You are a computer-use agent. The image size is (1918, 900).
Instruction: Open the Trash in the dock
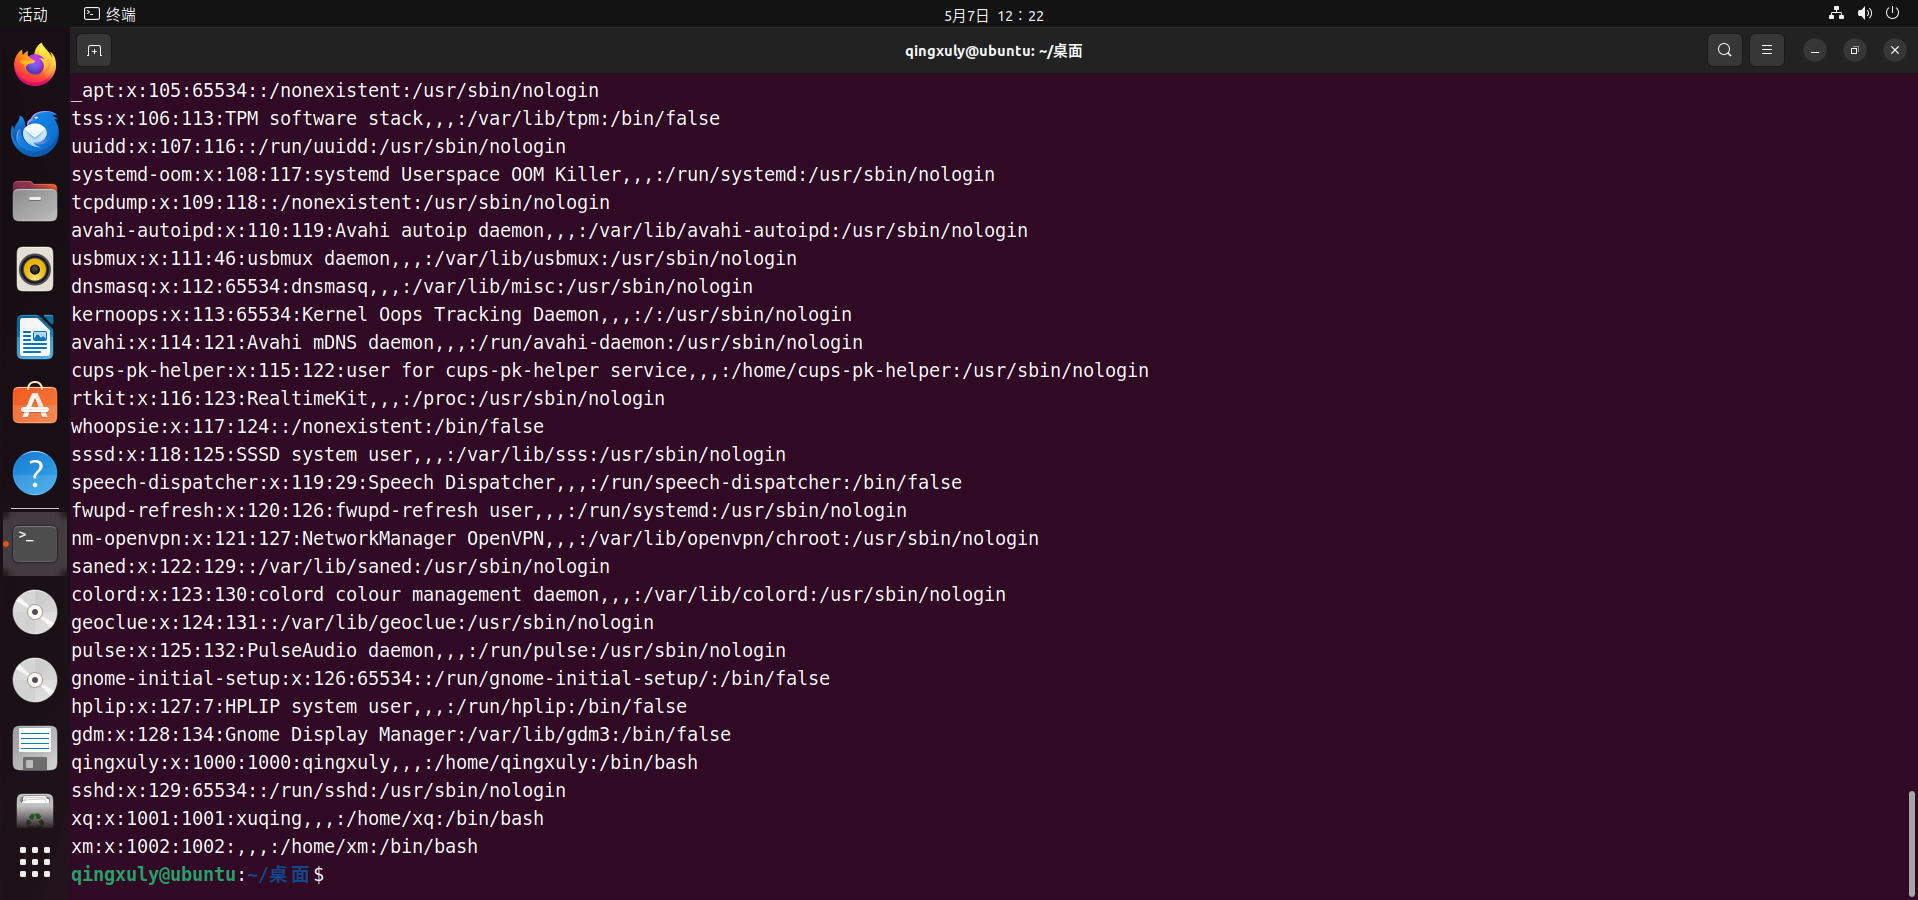tap(35, 810)
